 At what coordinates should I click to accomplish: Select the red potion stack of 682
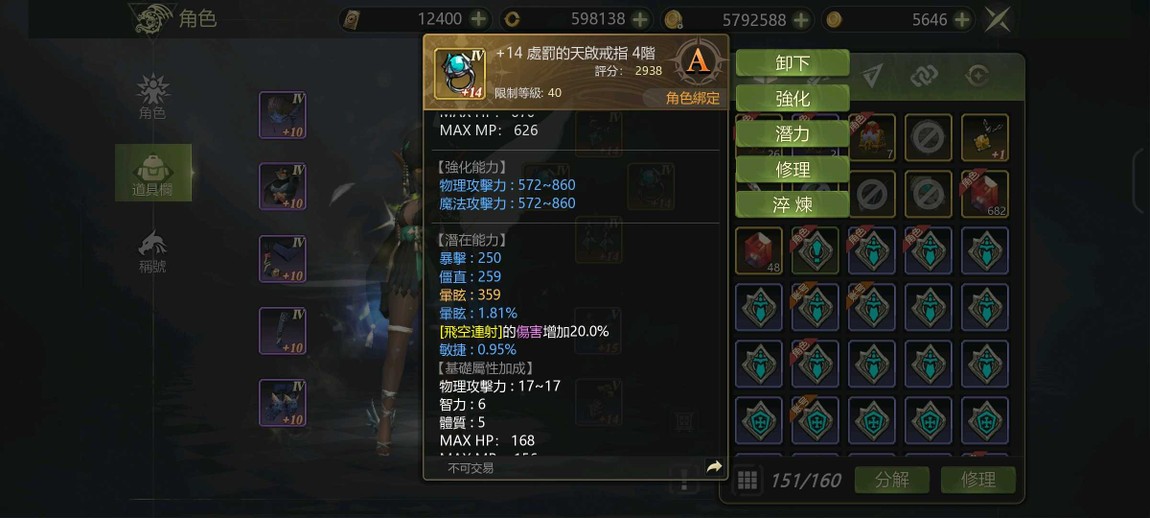(985, 194)
